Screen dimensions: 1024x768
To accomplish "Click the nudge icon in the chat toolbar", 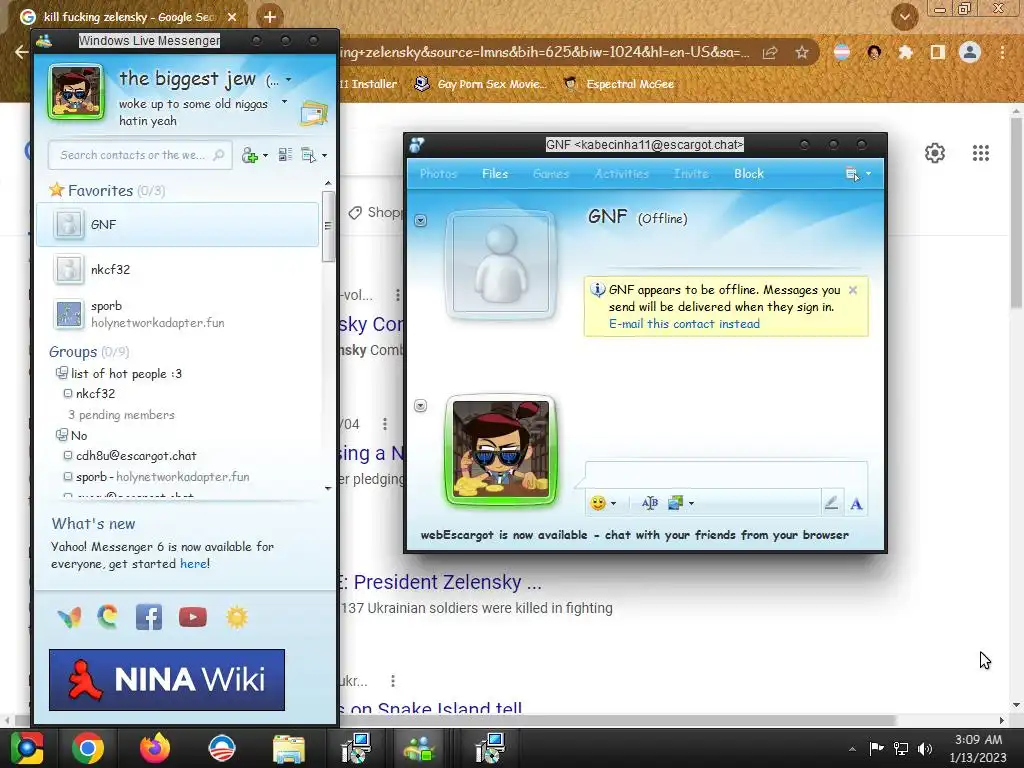I will click(x=649, y=503).
